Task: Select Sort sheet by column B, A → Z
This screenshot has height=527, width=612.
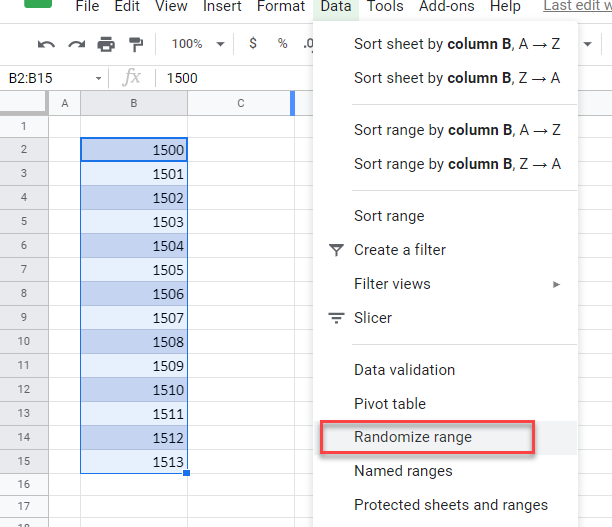Action: (x=457, y=44)
